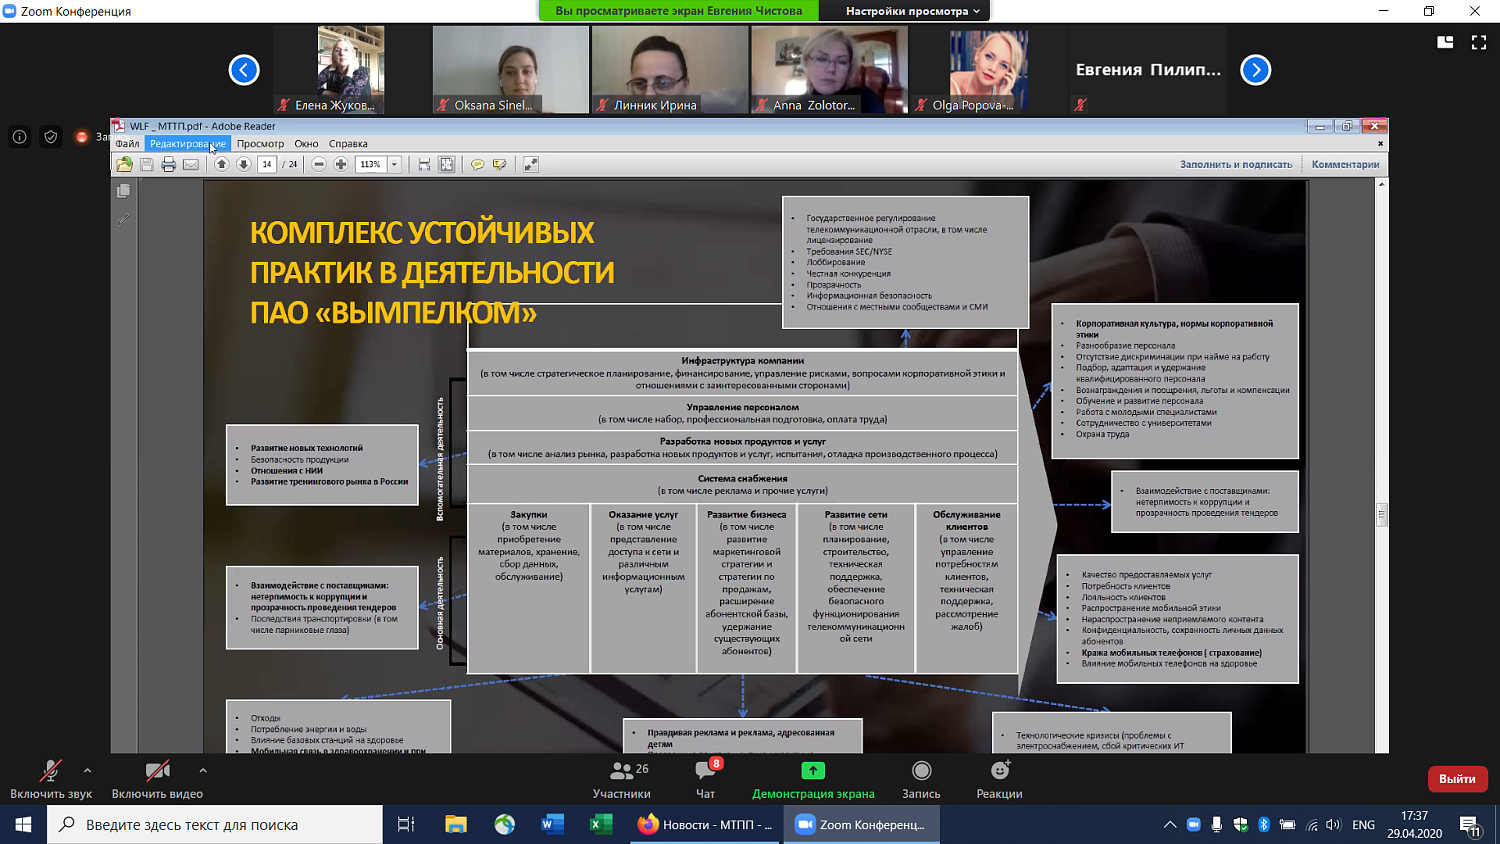Switch Adobe Reader to read mode
The height and width of the screenshot is (844, 1500).
tap(531, 164)
